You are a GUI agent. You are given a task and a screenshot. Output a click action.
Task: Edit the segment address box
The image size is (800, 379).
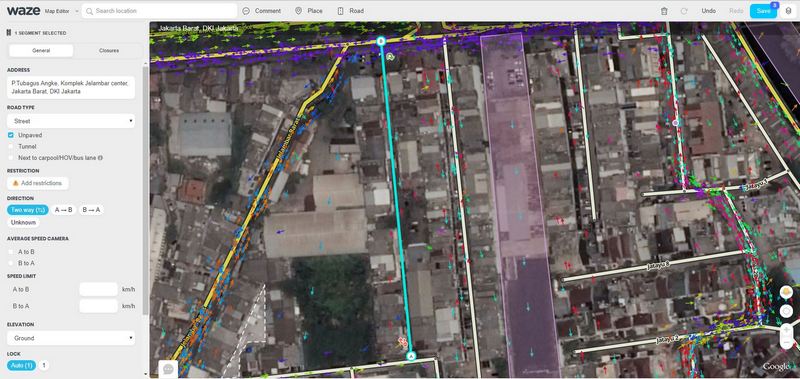coord(71,87)
